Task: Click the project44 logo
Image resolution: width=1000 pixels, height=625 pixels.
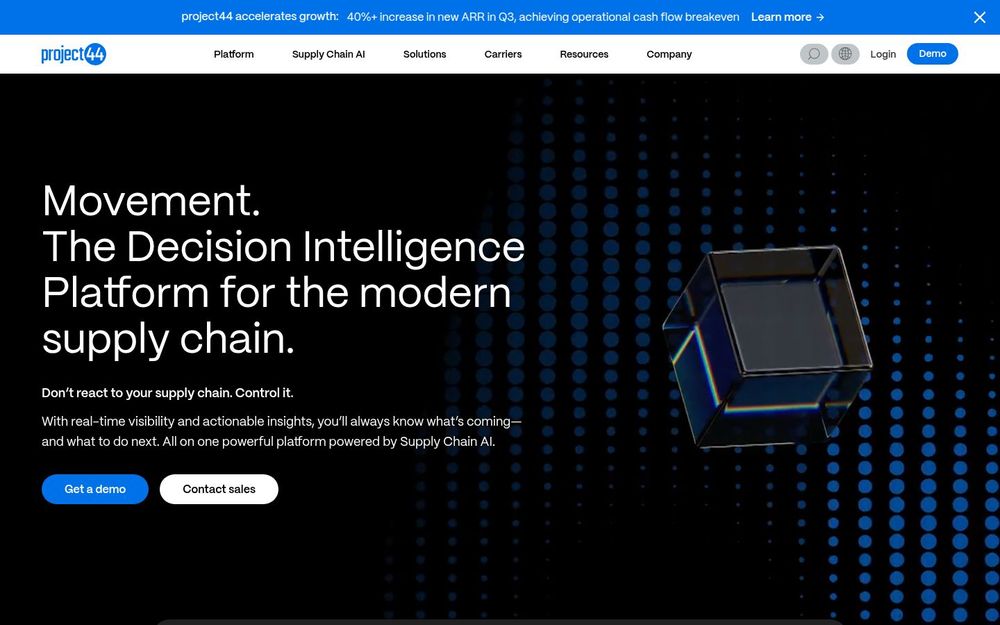Action: coord(73,54)
